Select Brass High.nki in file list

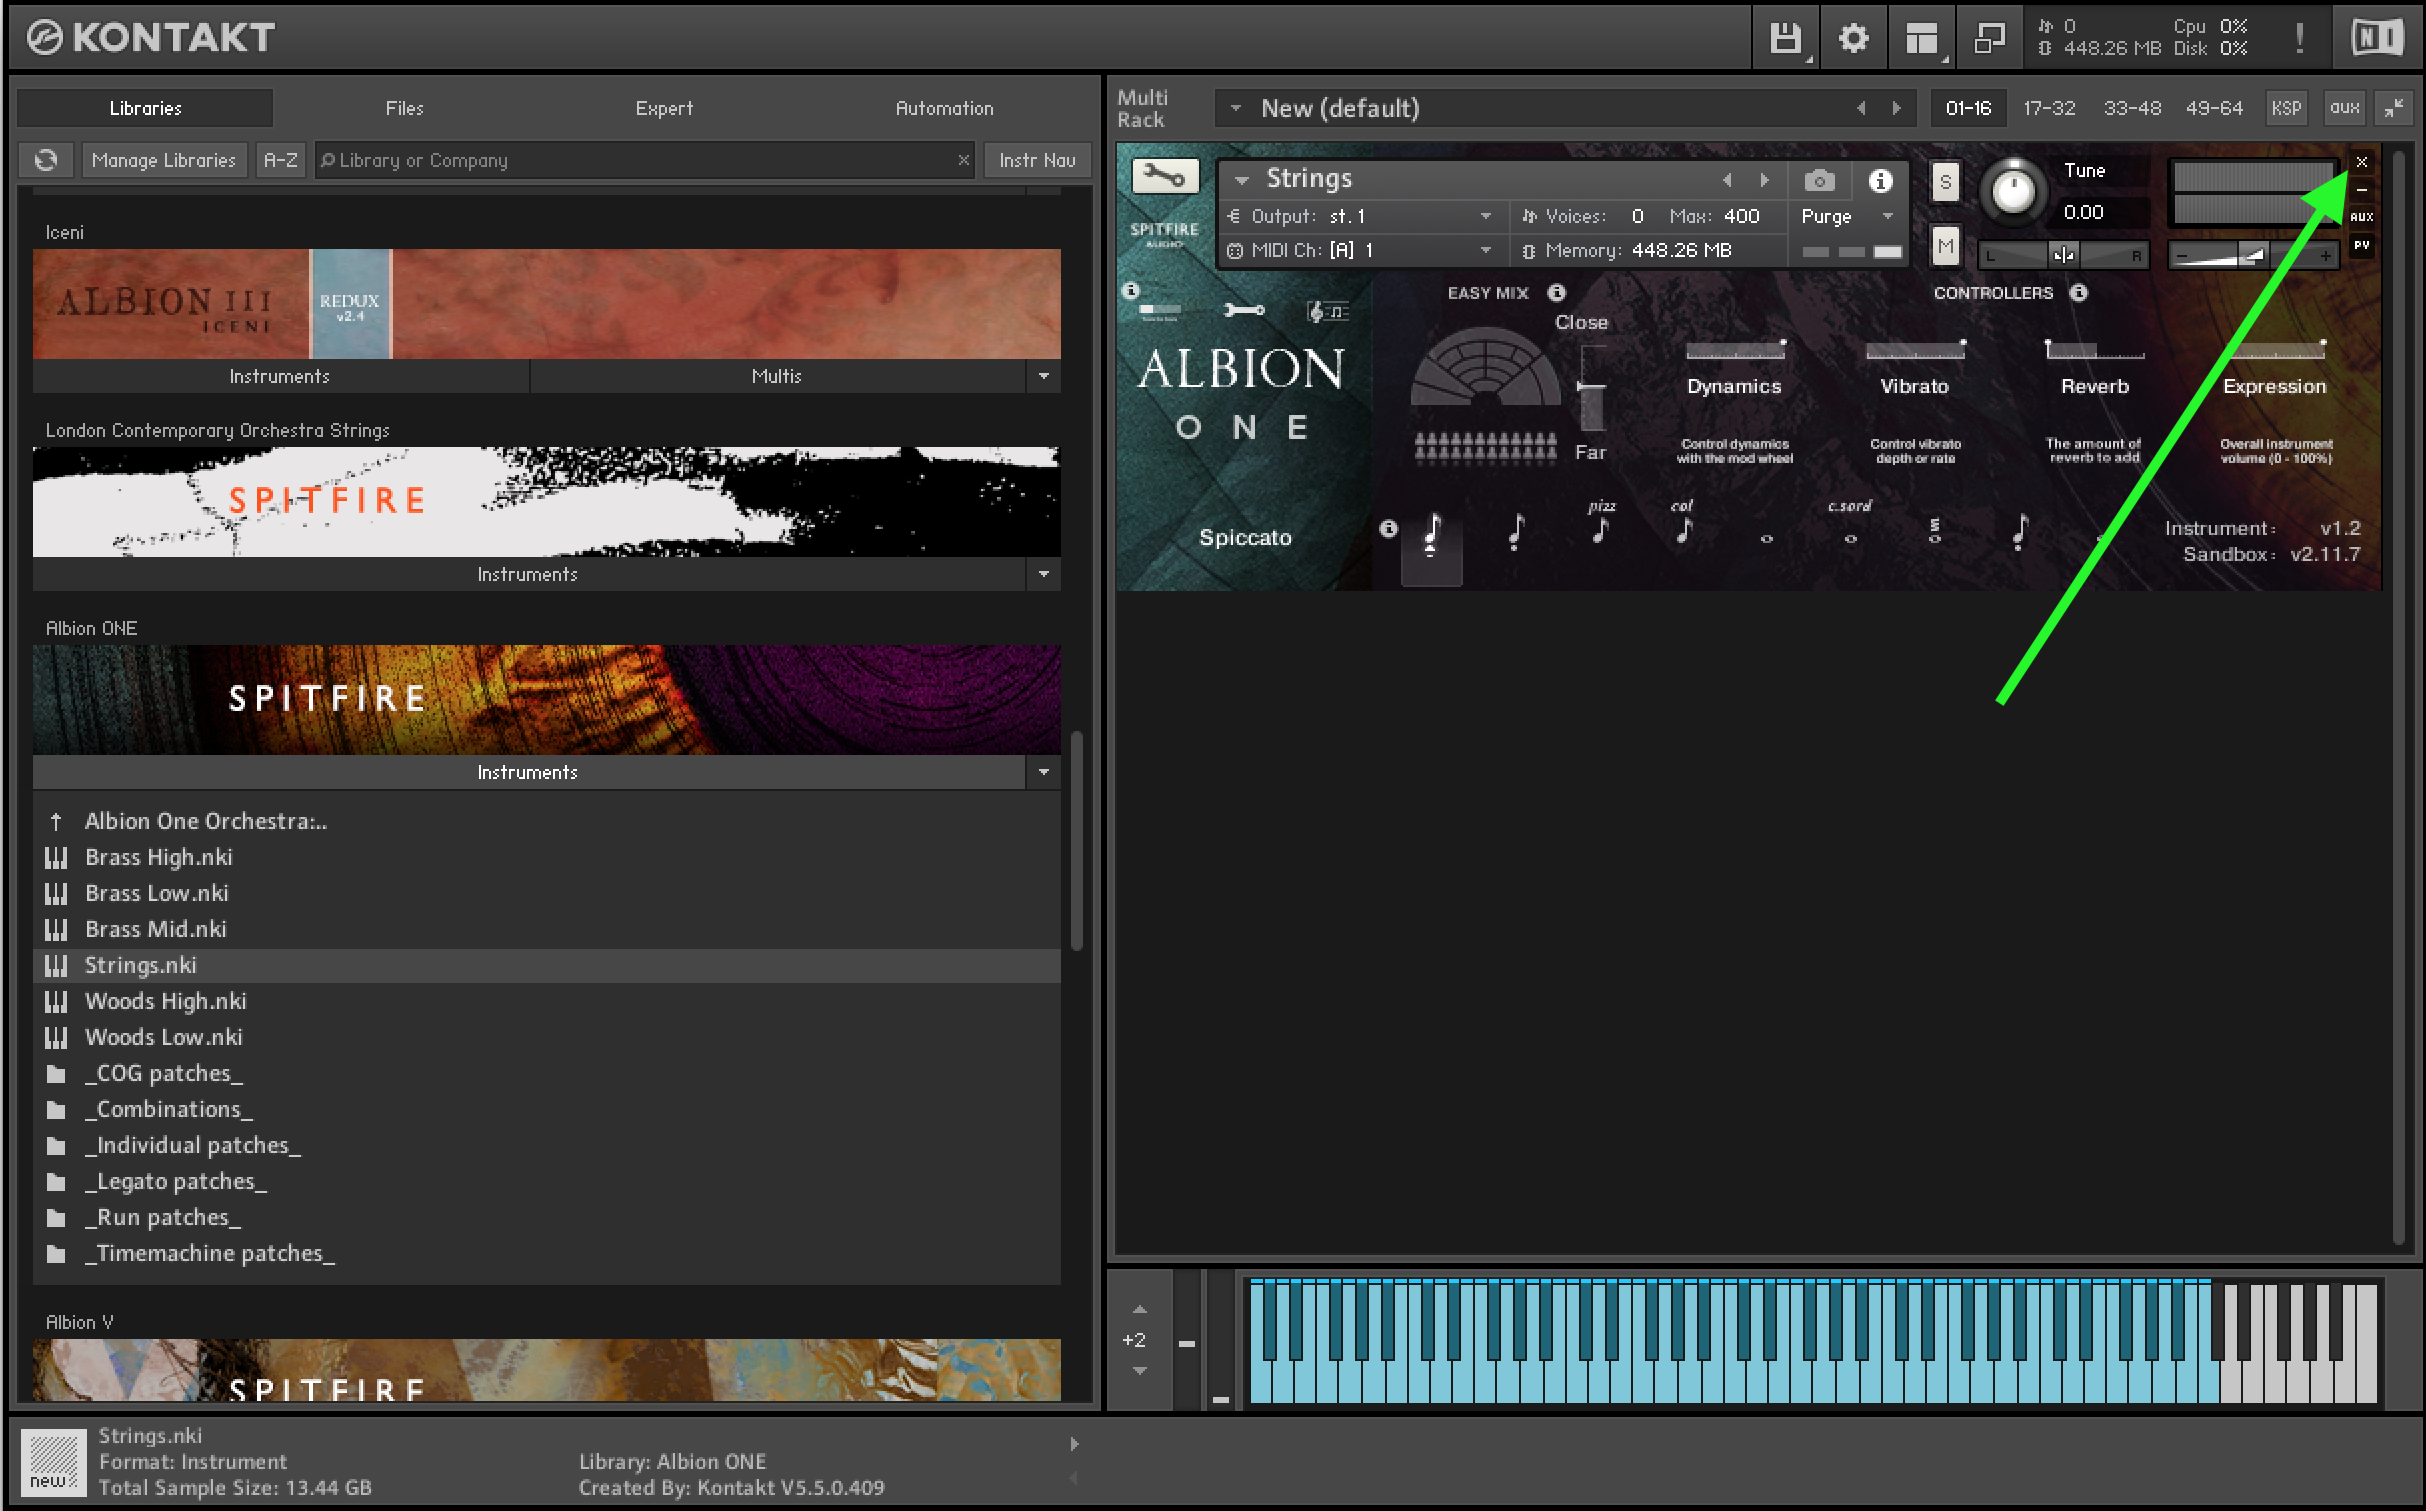[547, 857]
